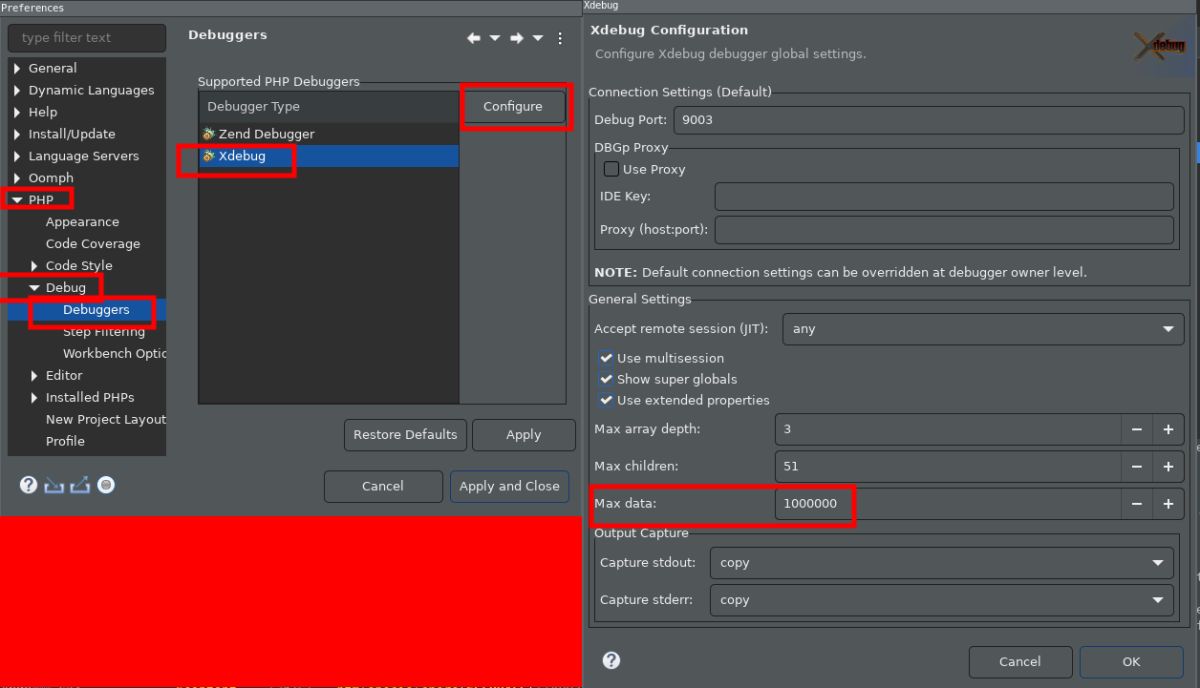Image resolution: width=1200 pixels, height=688 pixels.
Task: Expand the General tree node
Action: pos(17,68)
